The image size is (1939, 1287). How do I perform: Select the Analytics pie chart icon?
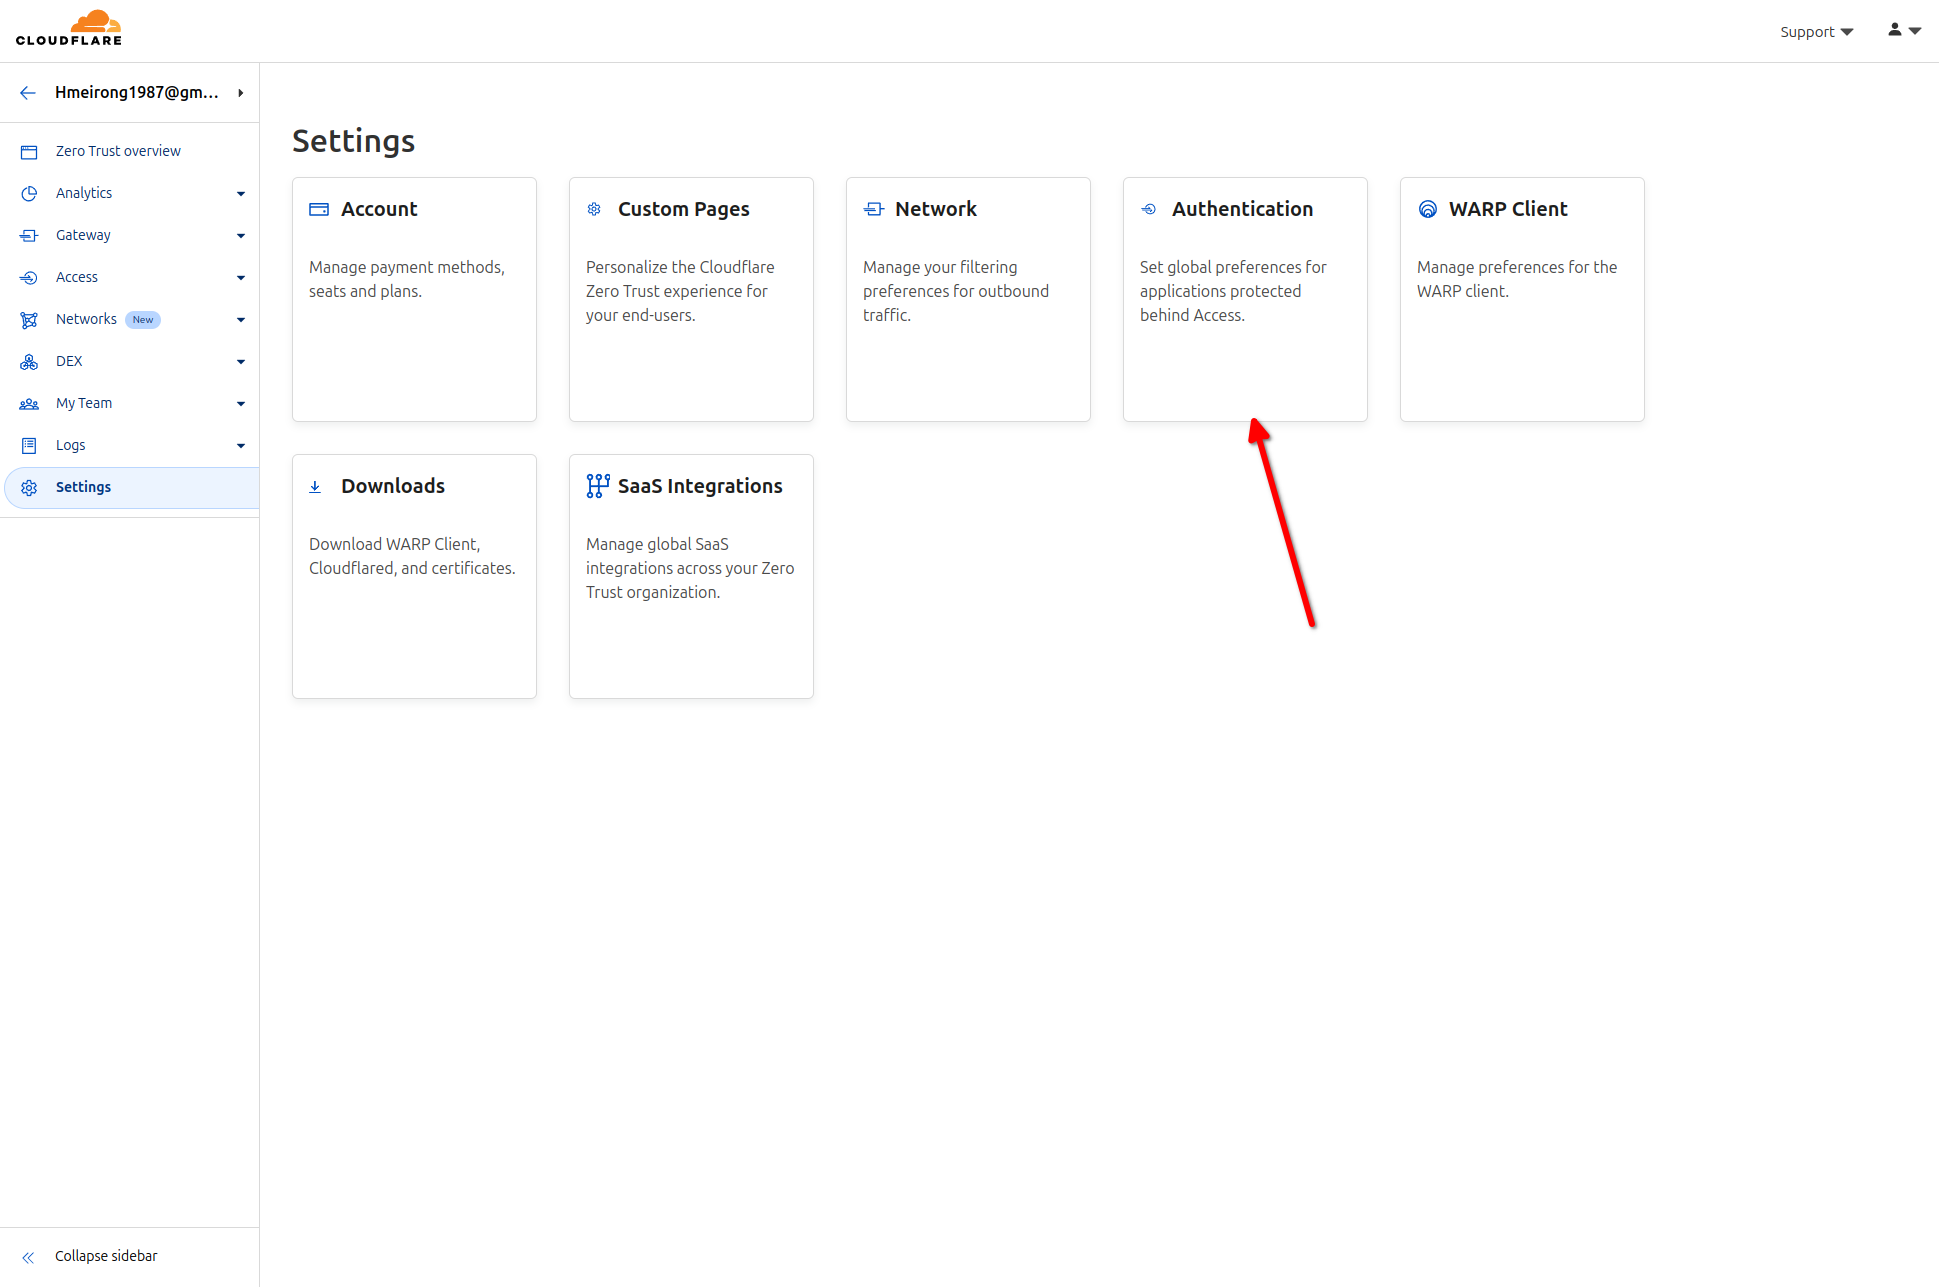pos(29,193)
